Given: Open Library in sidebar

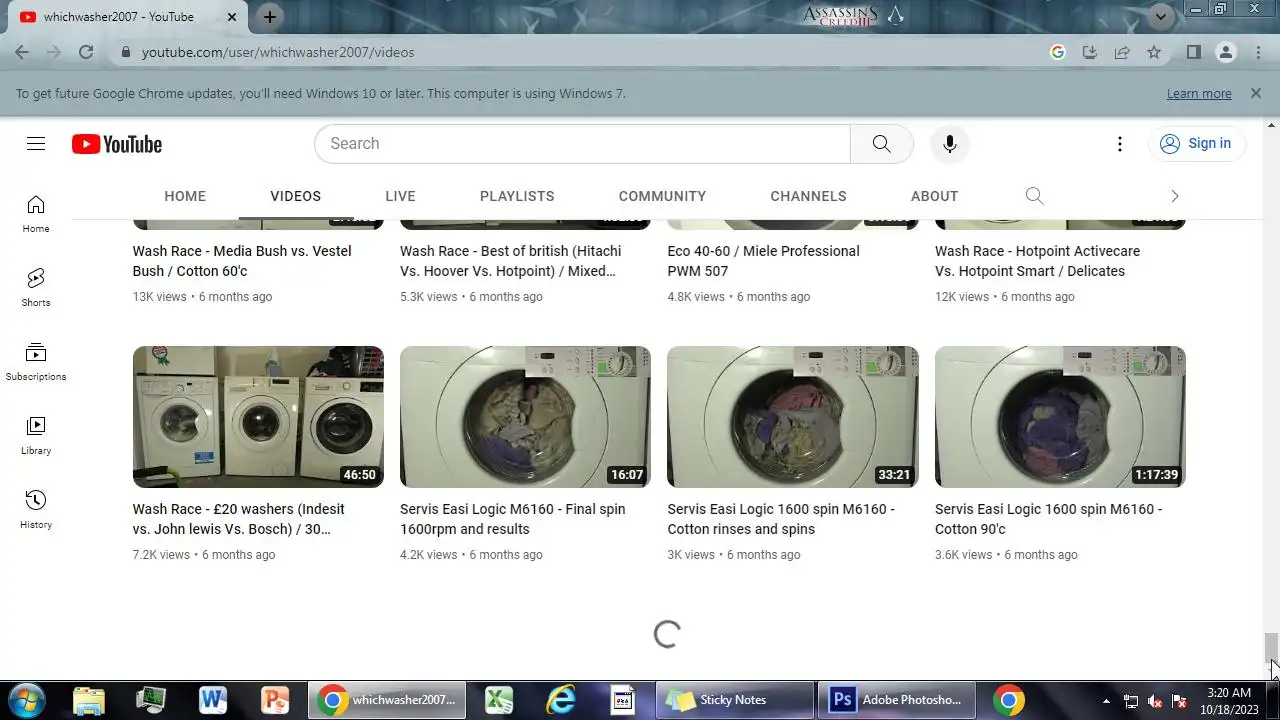Looking at the screenshot, I should pyautogui.click(x=36, y=436).
